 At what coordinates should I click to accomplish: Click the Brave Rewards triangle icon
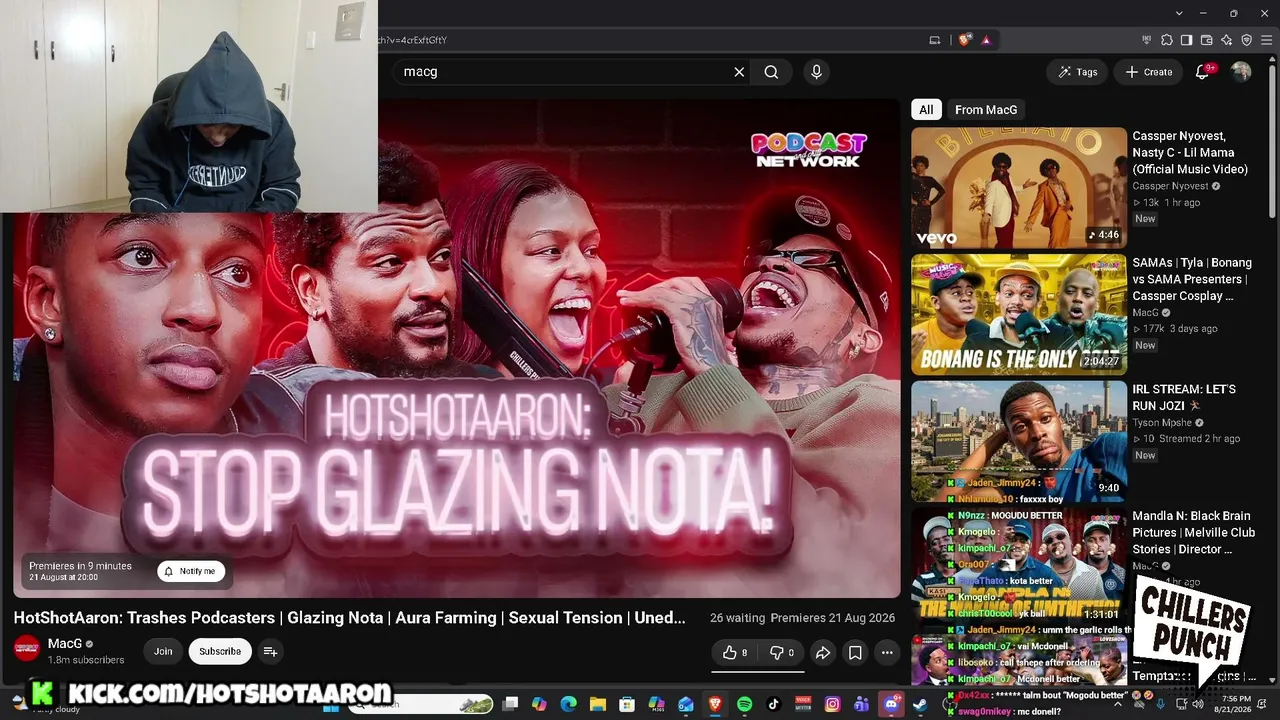(x=986, y=40)
